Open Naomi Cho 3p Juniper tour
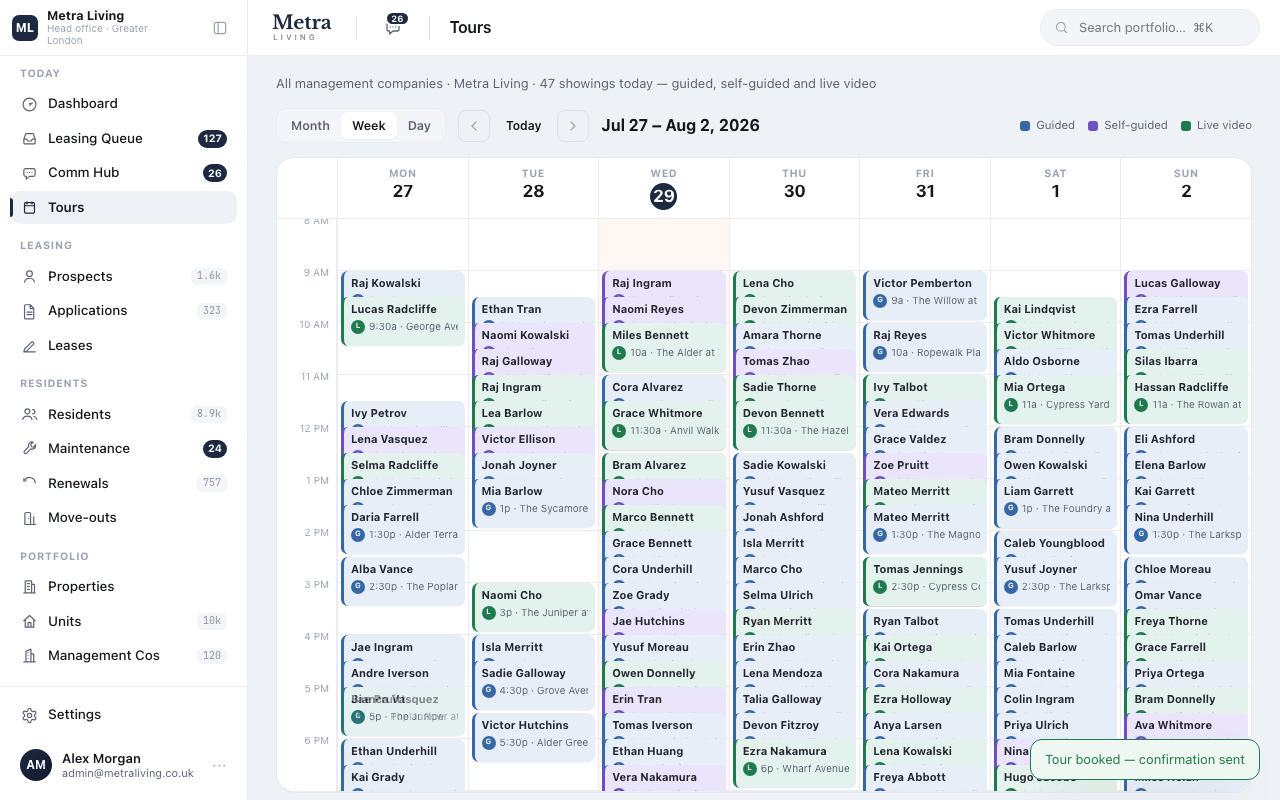The height and width of the screenshot is (800, 1280). (x=534, y=607)
